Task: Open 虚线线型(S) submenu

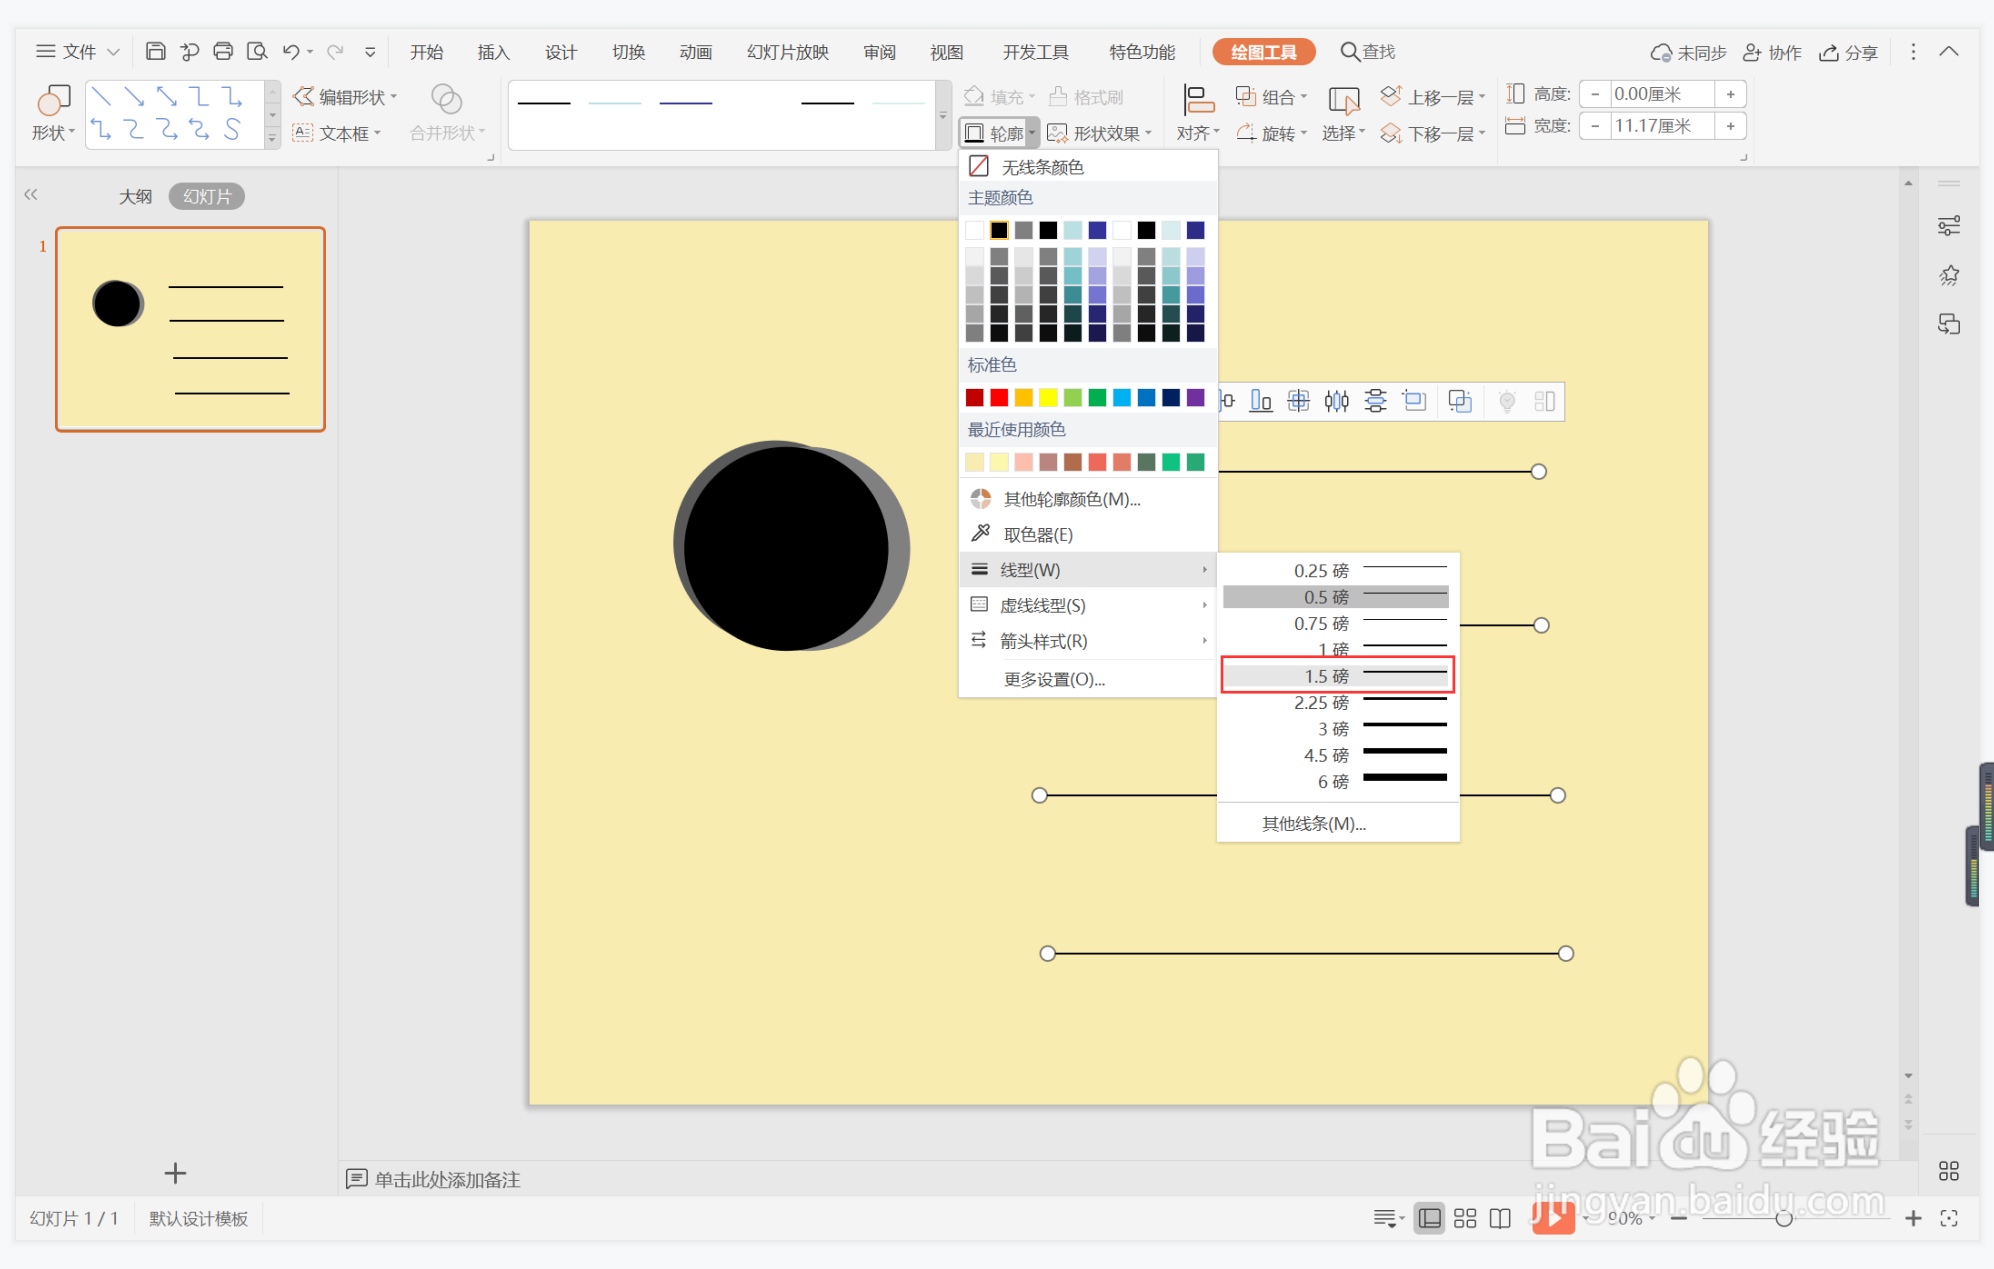Action: (x=1088, y=605)
